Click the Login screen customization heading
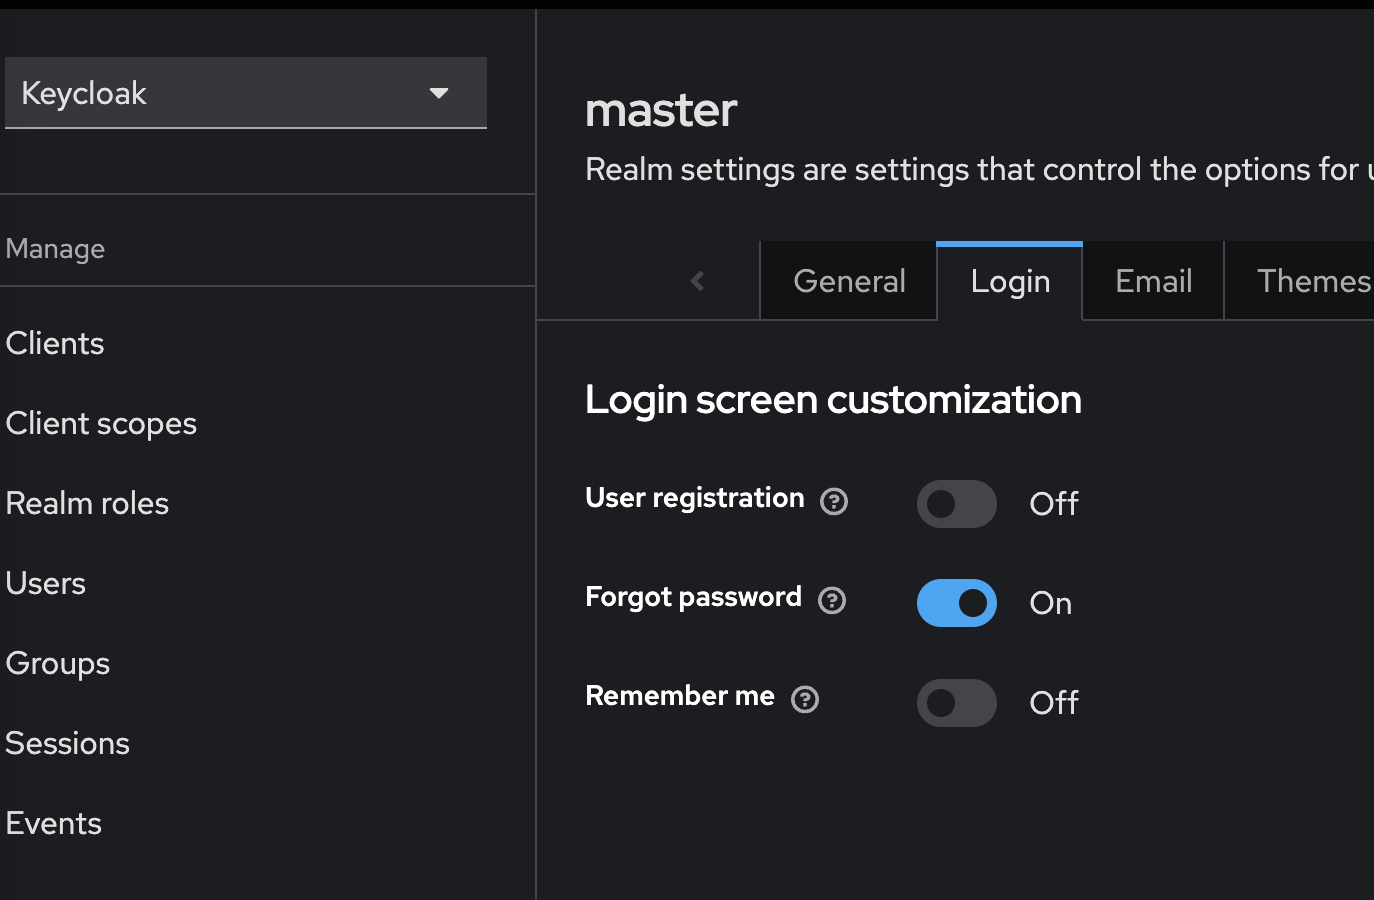The image size is (1374, 900). pyautogui.click(x=833, y=400)
